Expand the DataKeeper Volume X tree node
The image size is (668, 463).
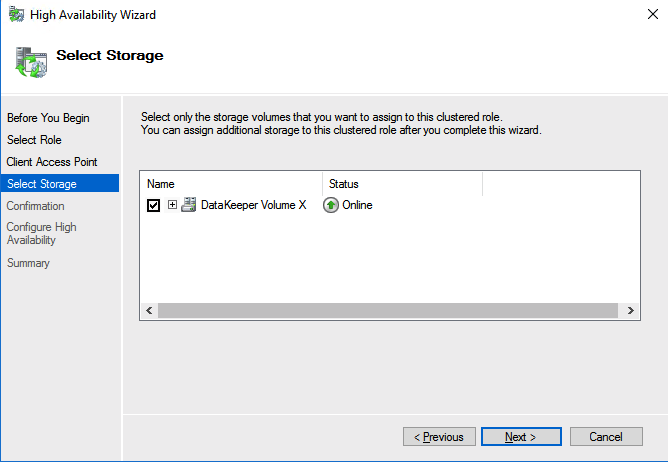pyautogui.click(x=172, y=205)
